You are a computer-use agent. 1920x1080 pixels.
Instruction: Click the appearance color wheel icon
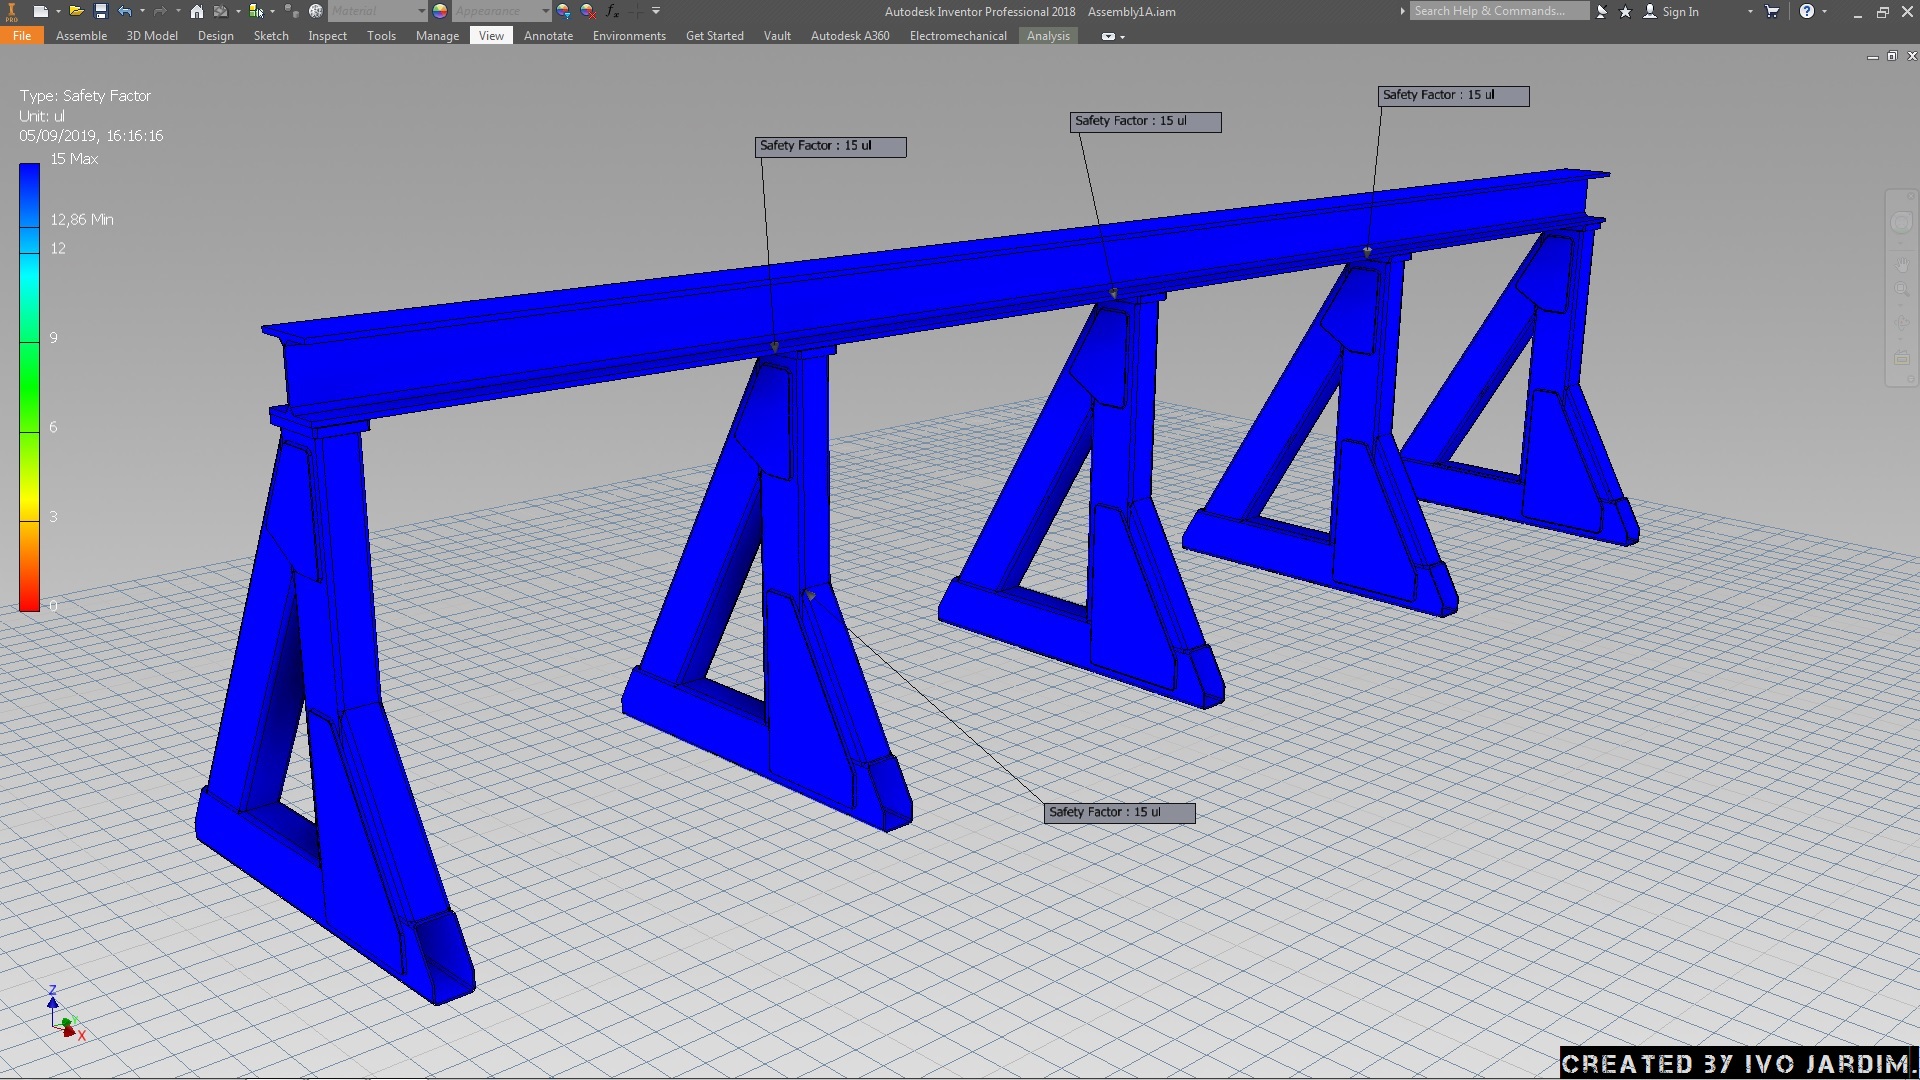pyautogui.click(x=440, y=11)
